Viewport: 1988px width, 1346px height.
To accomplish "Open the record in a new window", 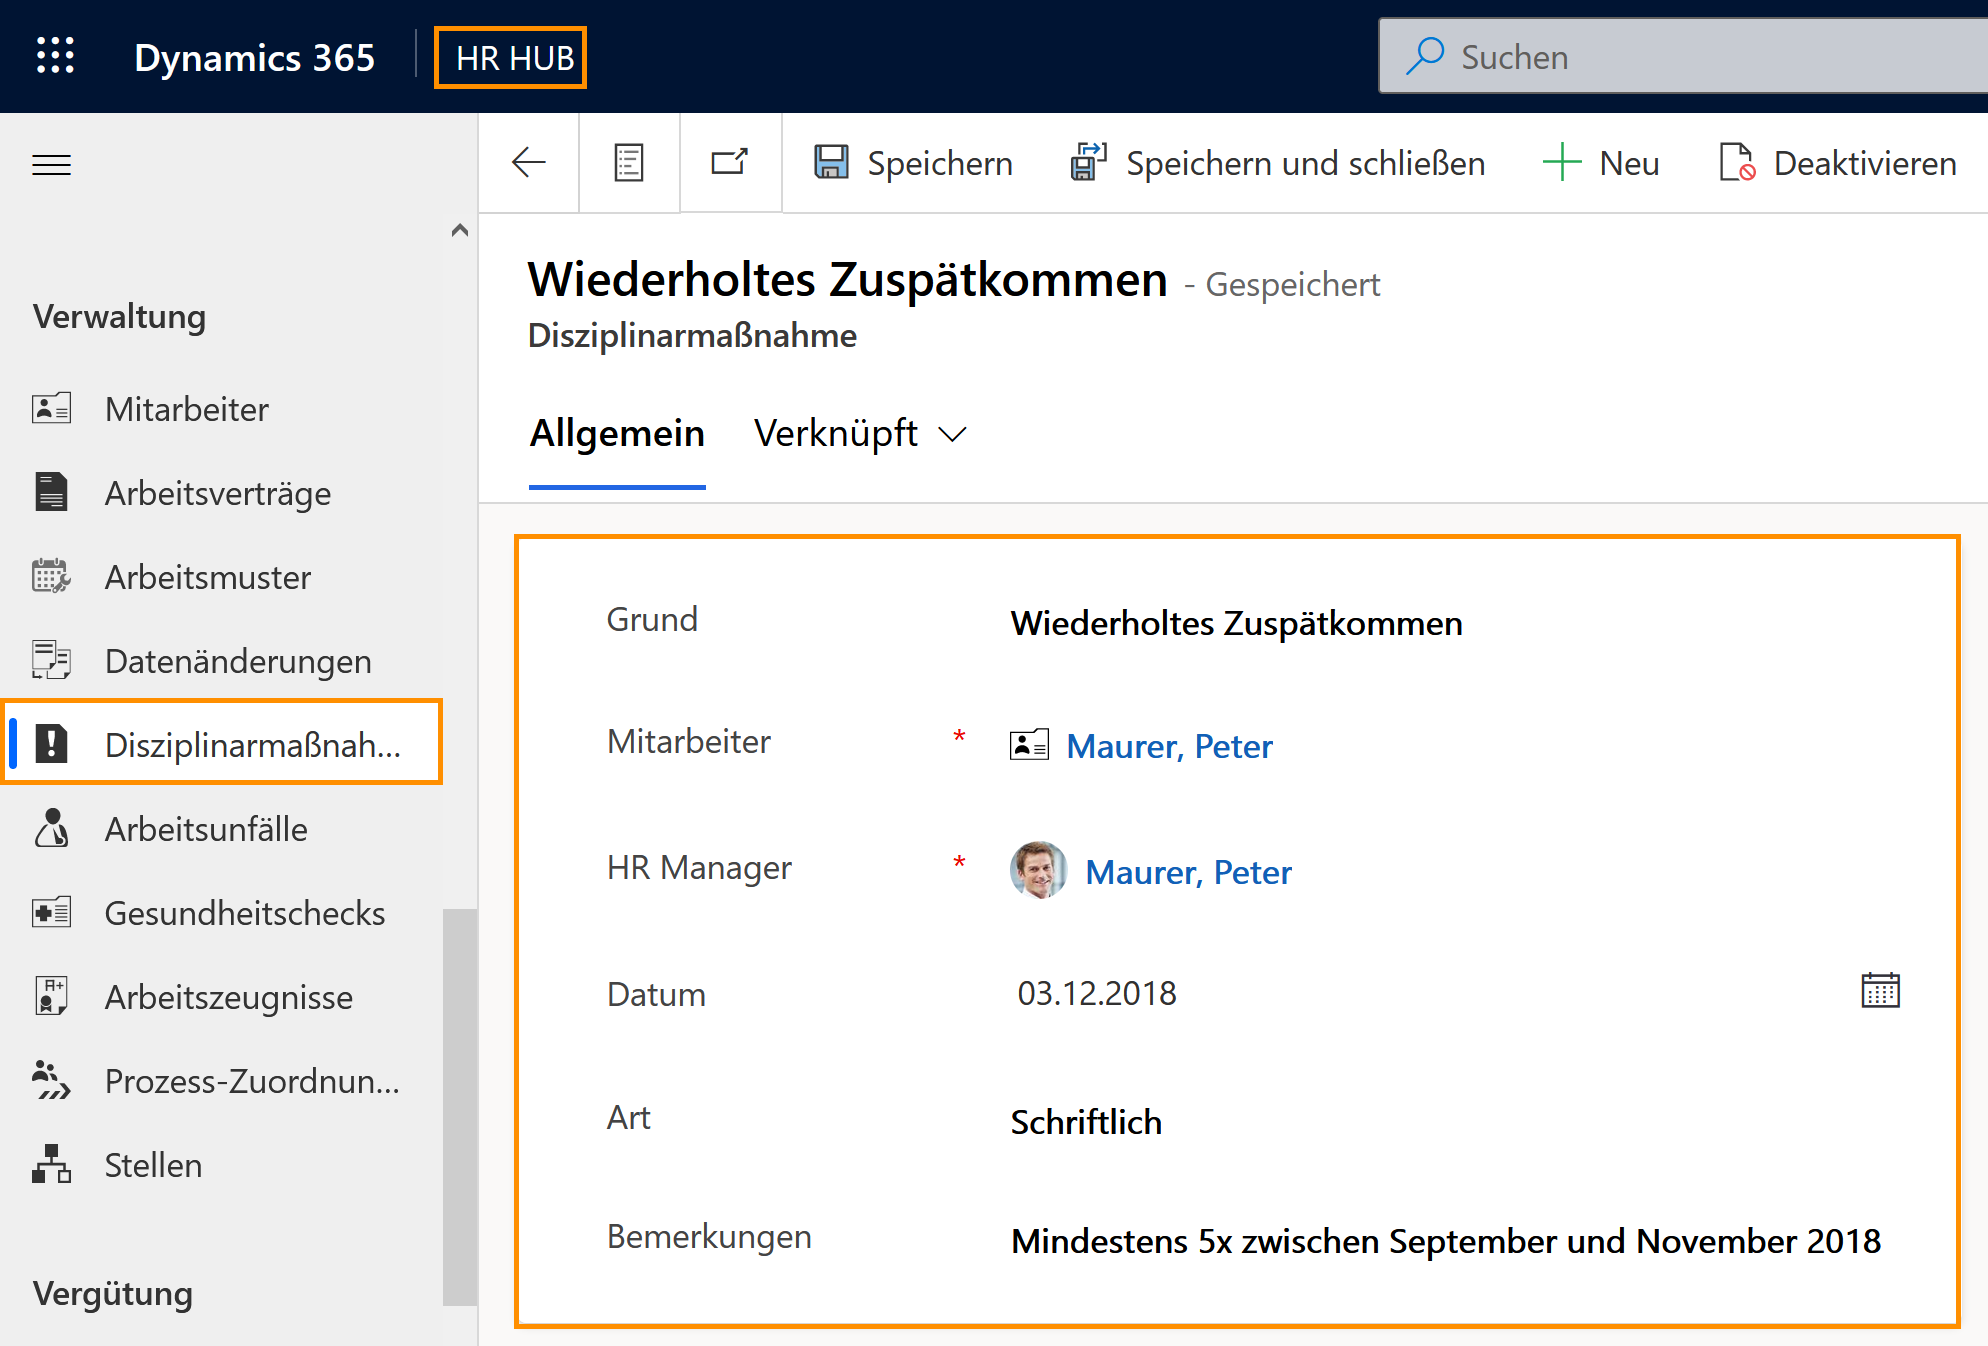I will (730, 162).
